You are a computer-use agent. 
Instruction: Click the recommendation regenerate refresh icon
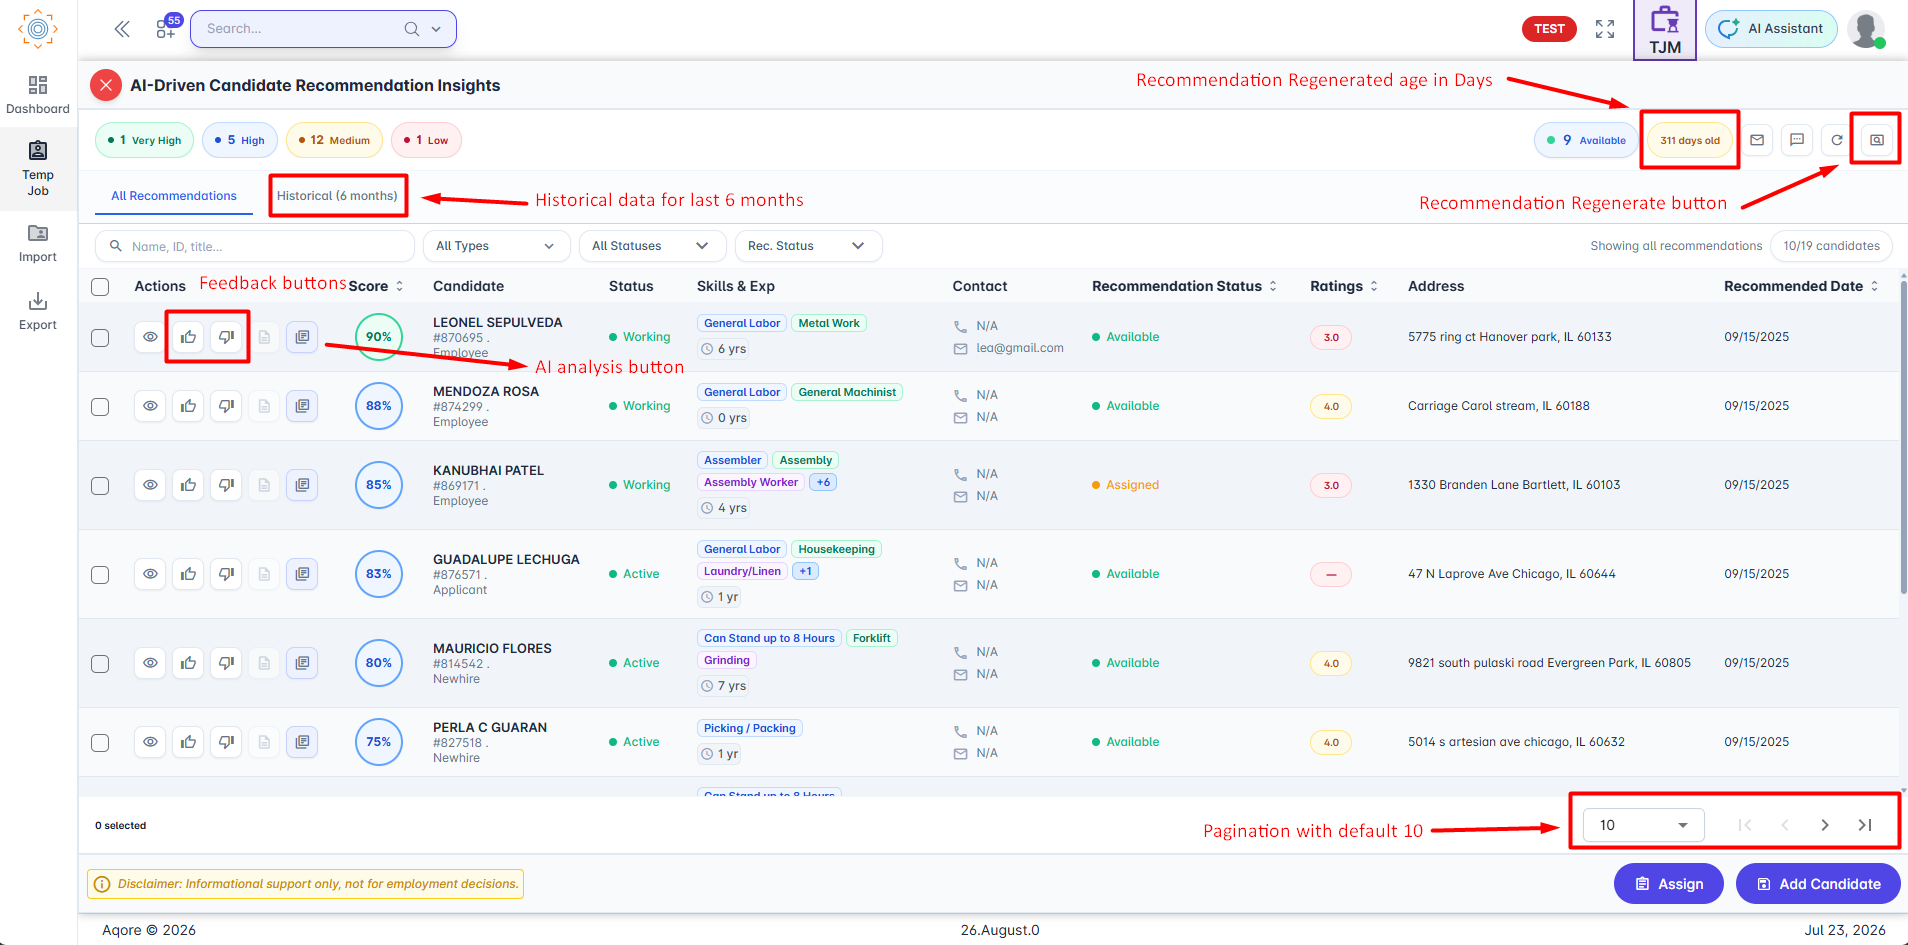pyautogui.click(x=1837, y=140)
